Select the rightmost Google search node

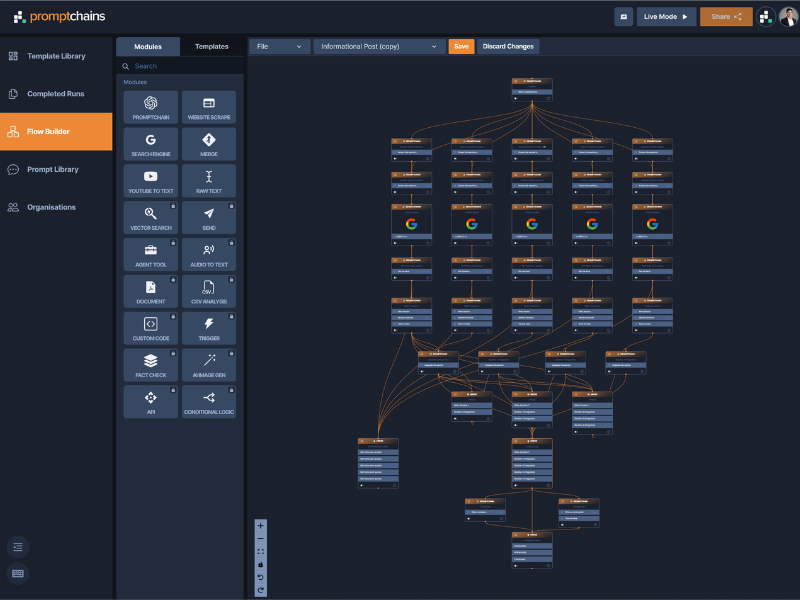[x=652, y=225]
